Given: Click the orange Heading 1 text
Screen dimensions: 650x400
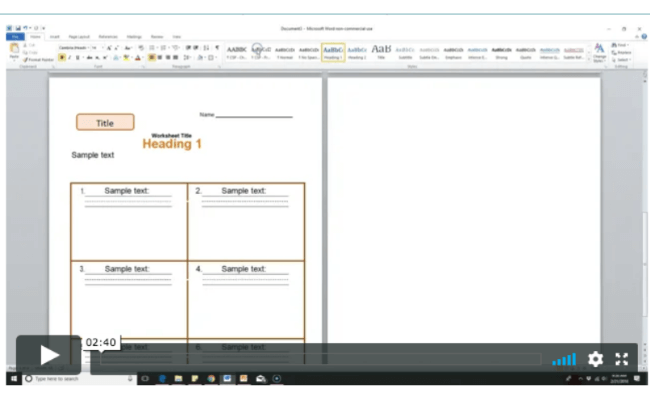Looking at the screenshot, I should 172,144.
